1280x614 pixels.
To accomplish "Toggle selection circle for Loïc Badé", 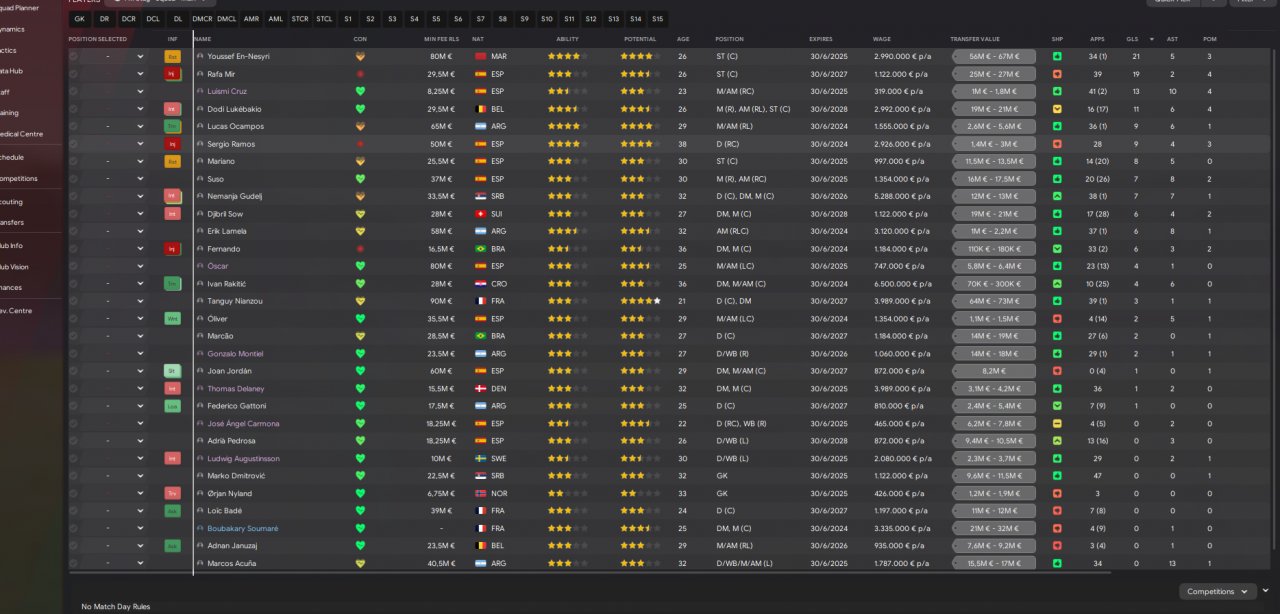I will pyautogui.click(x=73, y=511).
